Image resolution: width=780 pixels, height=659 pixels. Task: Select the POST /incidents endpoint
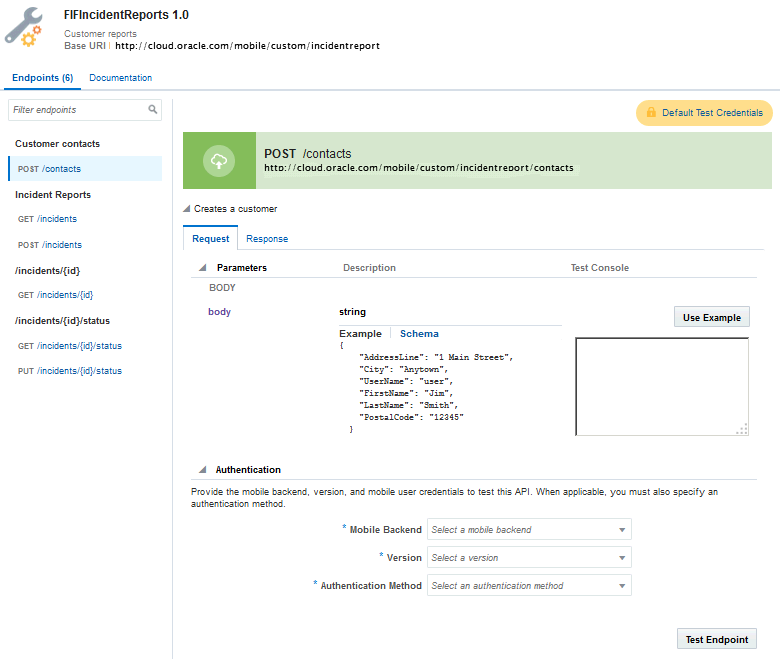tap(50, 245)
